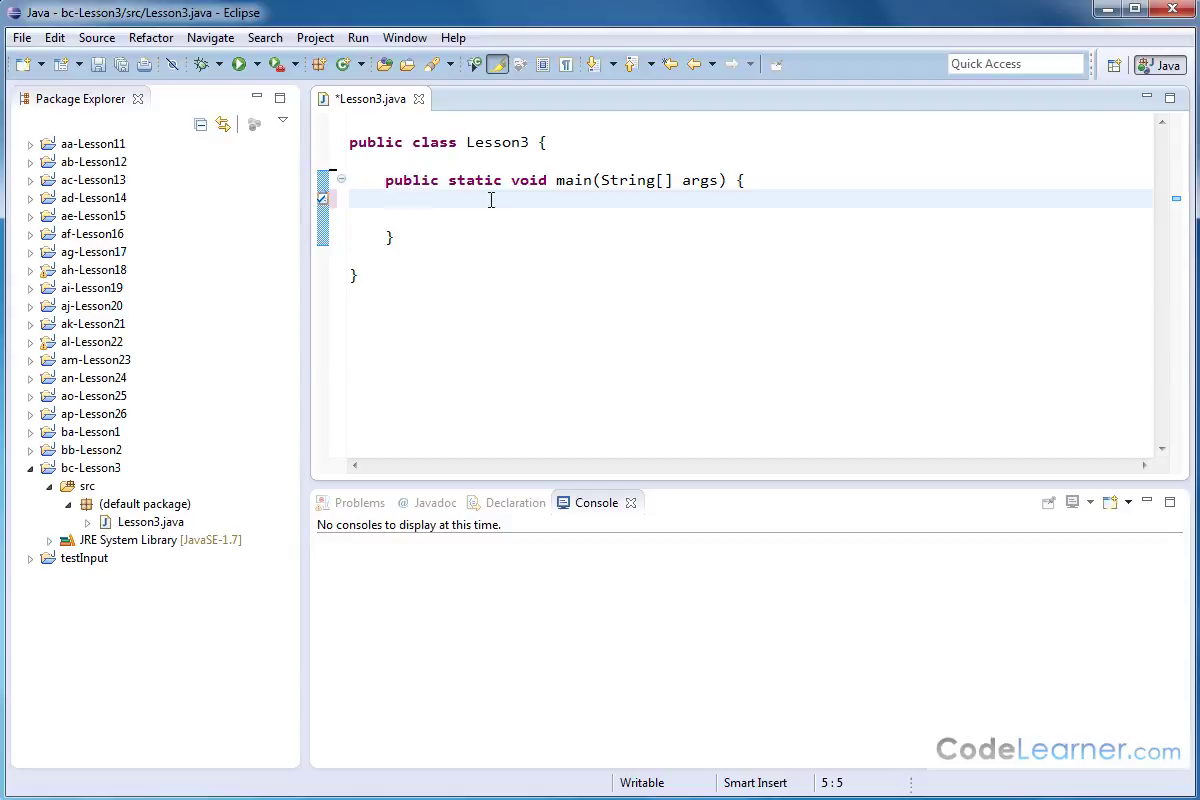Click the Next Annotation icon
The image size is (1200, 800).
(x=593, y=64)
